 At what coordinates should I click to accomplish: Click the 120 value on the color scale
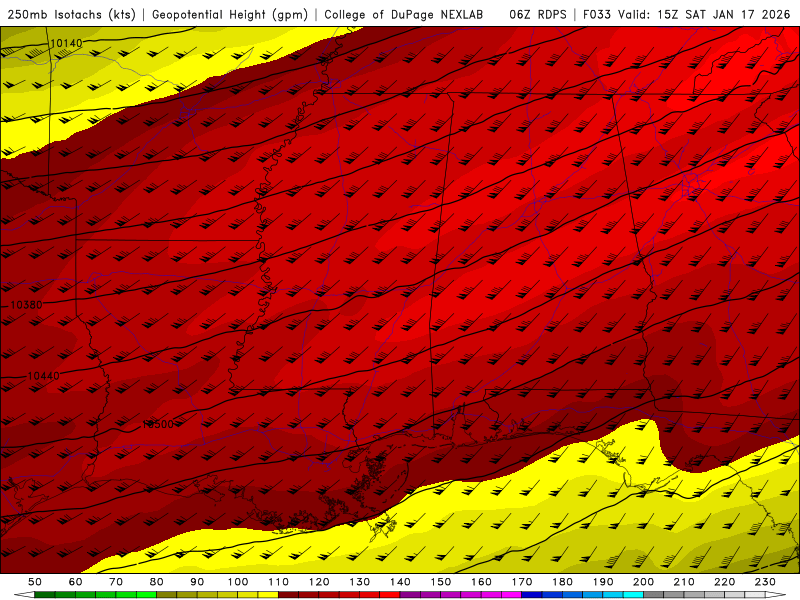point(319,582)
